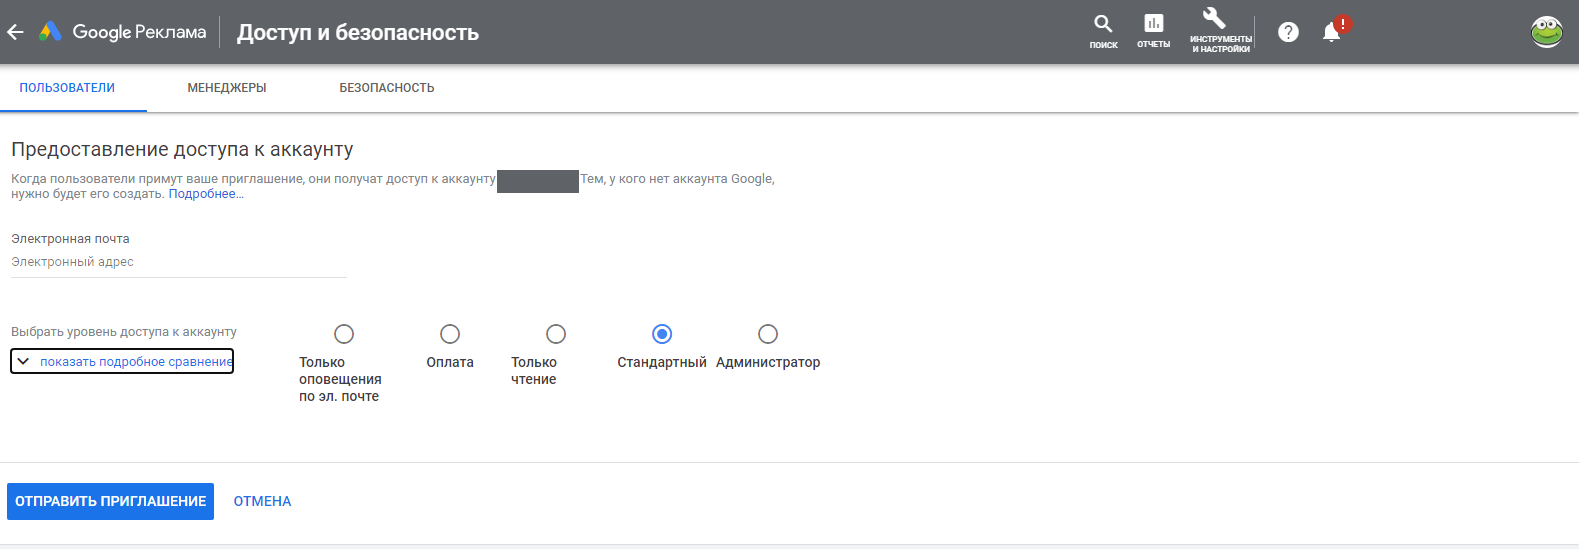Viewport: 1579px width, 549px height.
Task: Open the reports (Отчеты) icon
Action: (1153, 30)
